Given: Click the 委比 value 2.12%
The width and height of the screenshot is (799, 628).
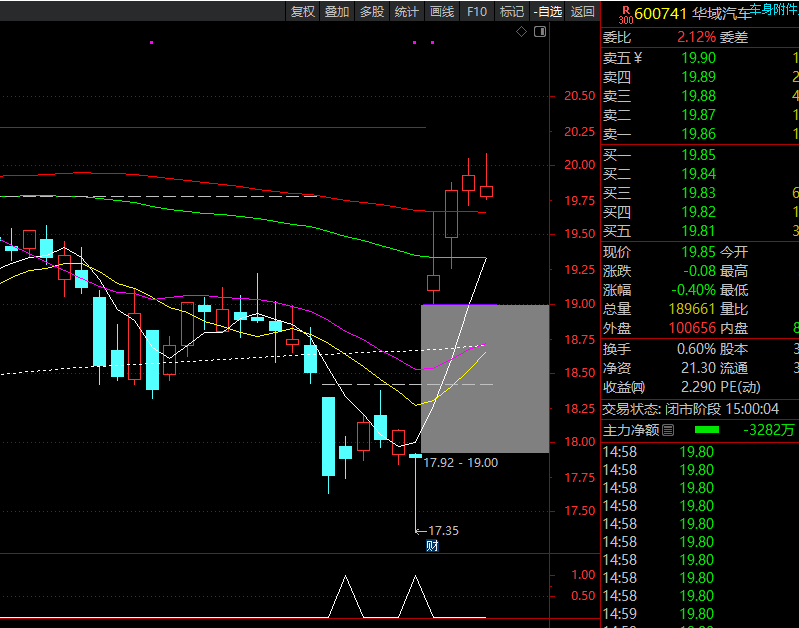Looking at the screenshot, I should (697, 37).
